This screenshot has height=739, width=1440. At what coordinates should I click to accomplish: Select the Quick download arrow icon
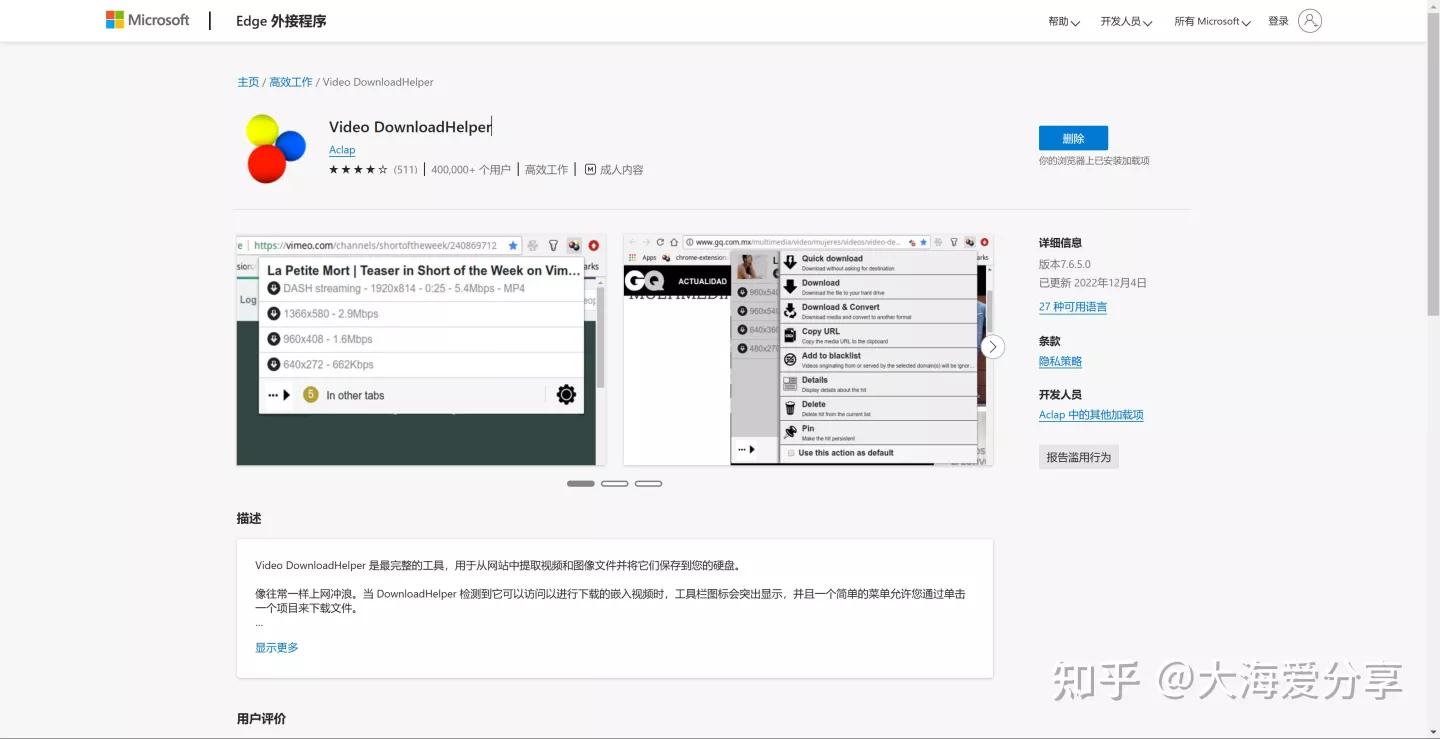tap(790, 260)
